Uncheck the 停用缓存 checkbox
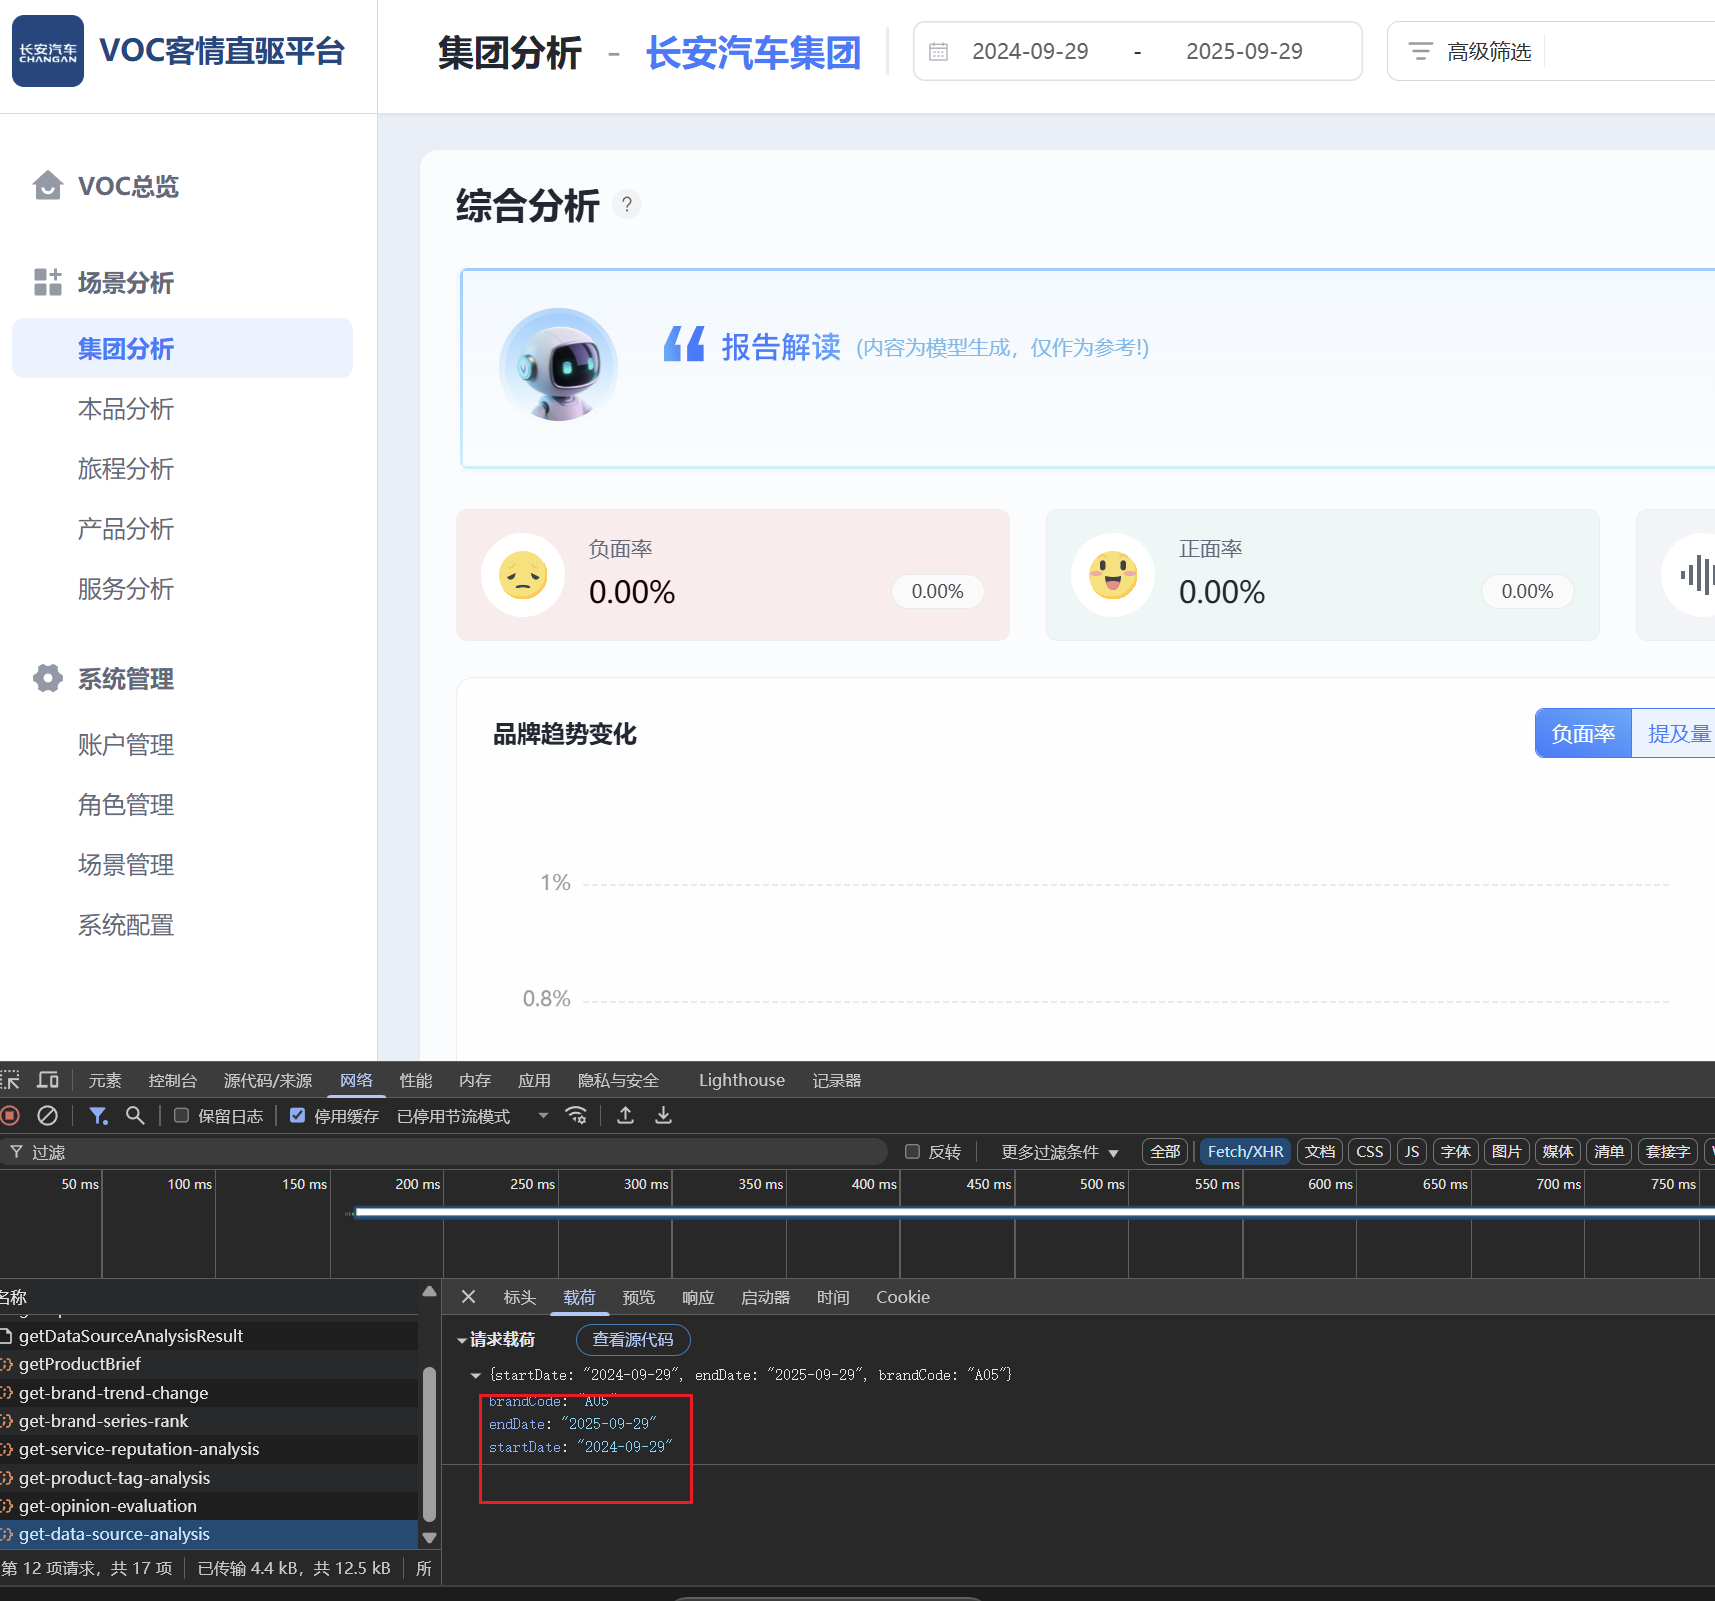Viewport: 1715px width, 1601px height. tap(297, 1115)
